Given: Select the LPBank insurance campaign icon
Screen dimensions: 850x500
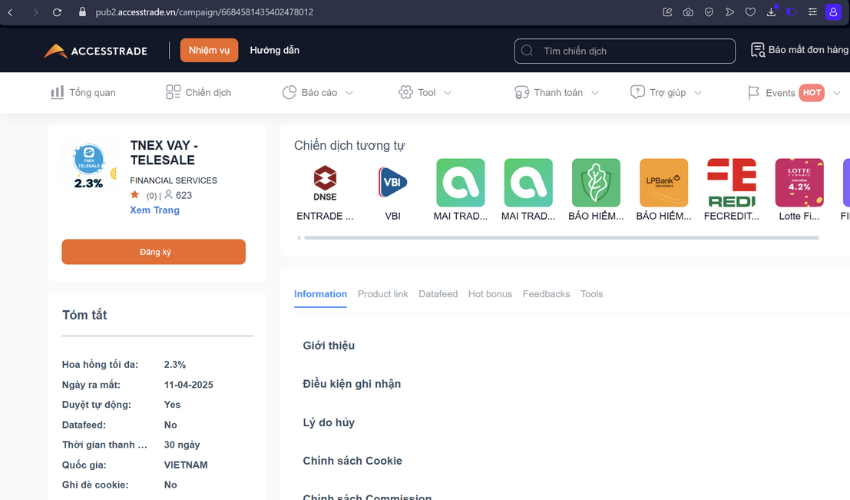Looking at the screenshot, I should [664, 183].
